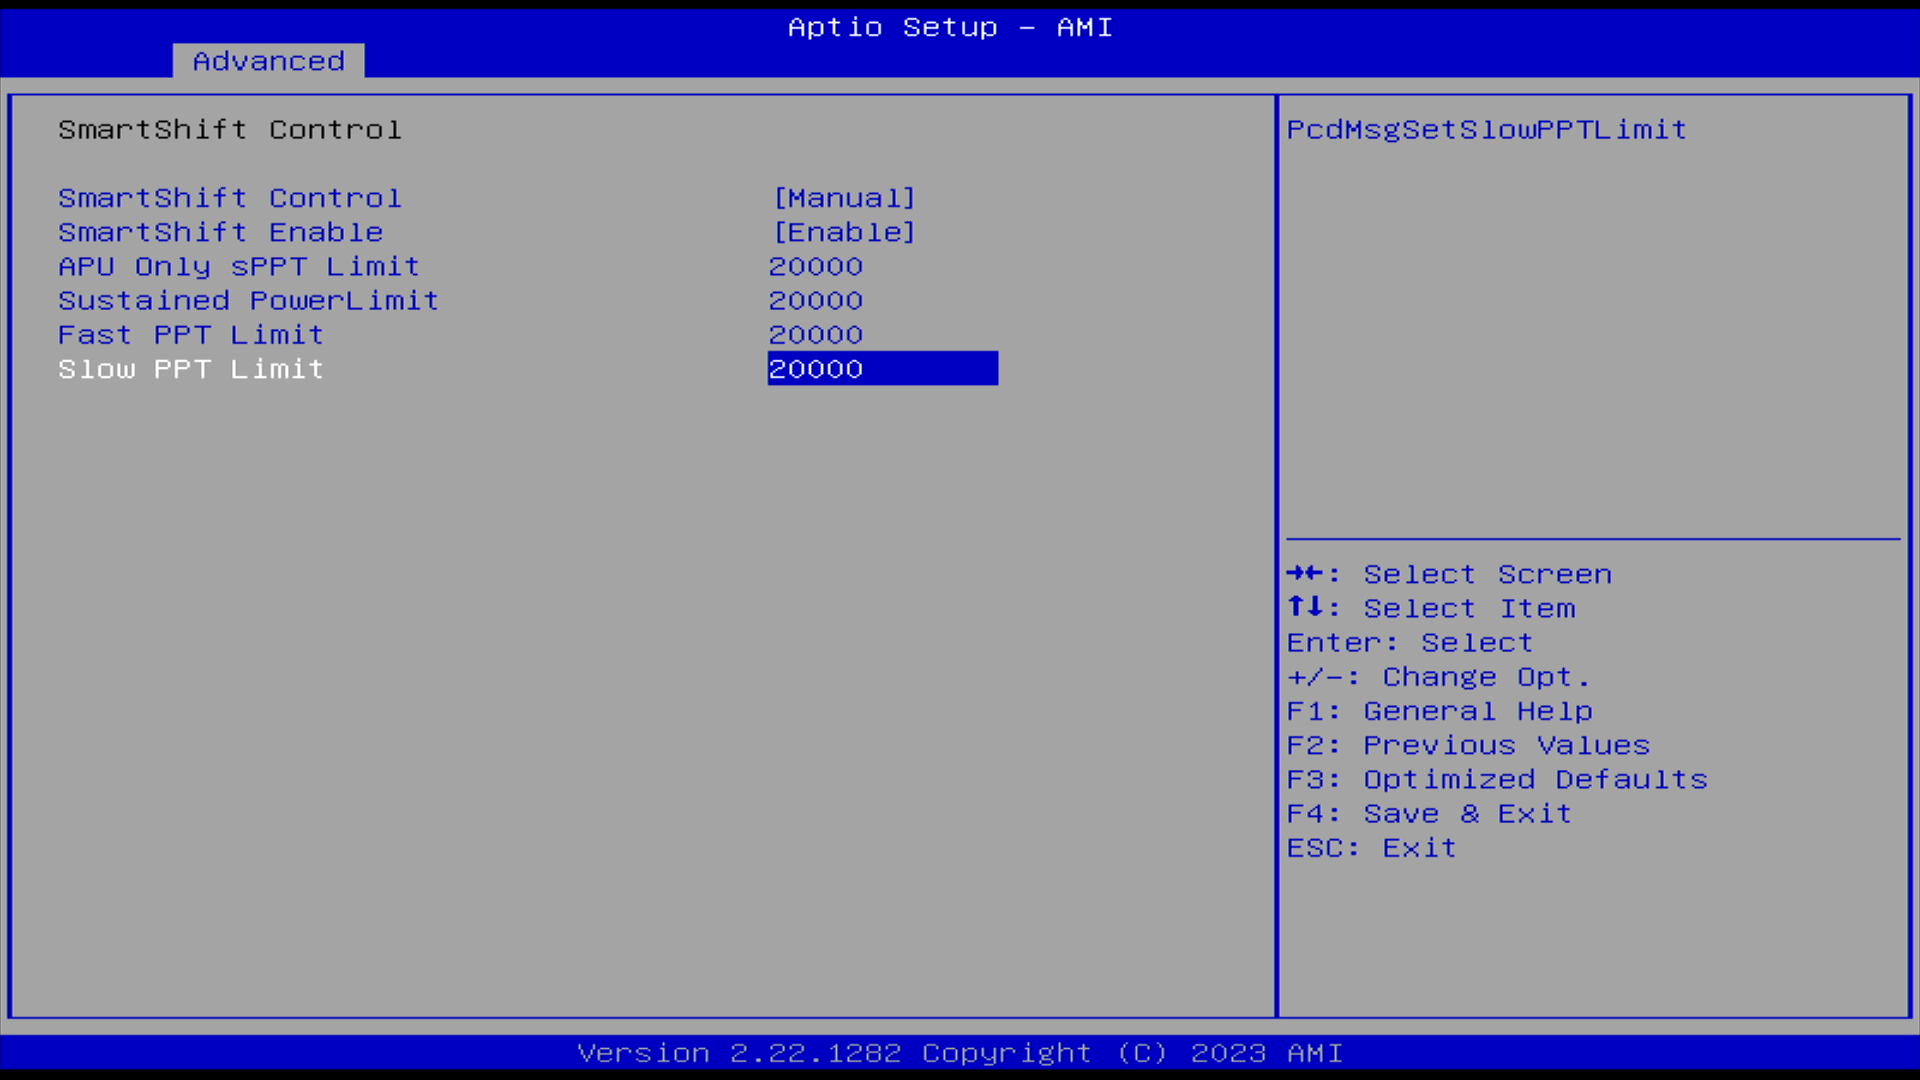
Task: Toggle the SmartShift Enable [Enable] option
Action: coord(845,232)
